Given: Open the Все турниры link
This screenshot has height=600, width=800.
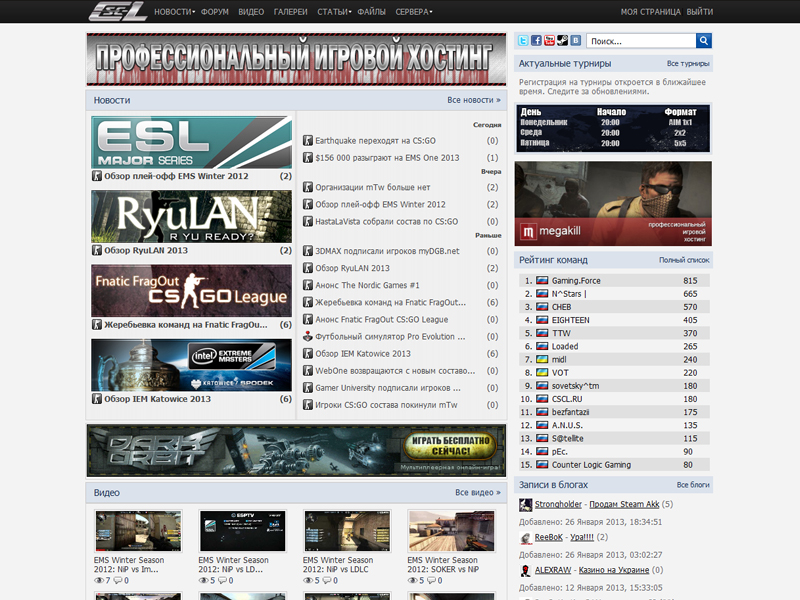Looking at the screenshot, I should [688, 63].
